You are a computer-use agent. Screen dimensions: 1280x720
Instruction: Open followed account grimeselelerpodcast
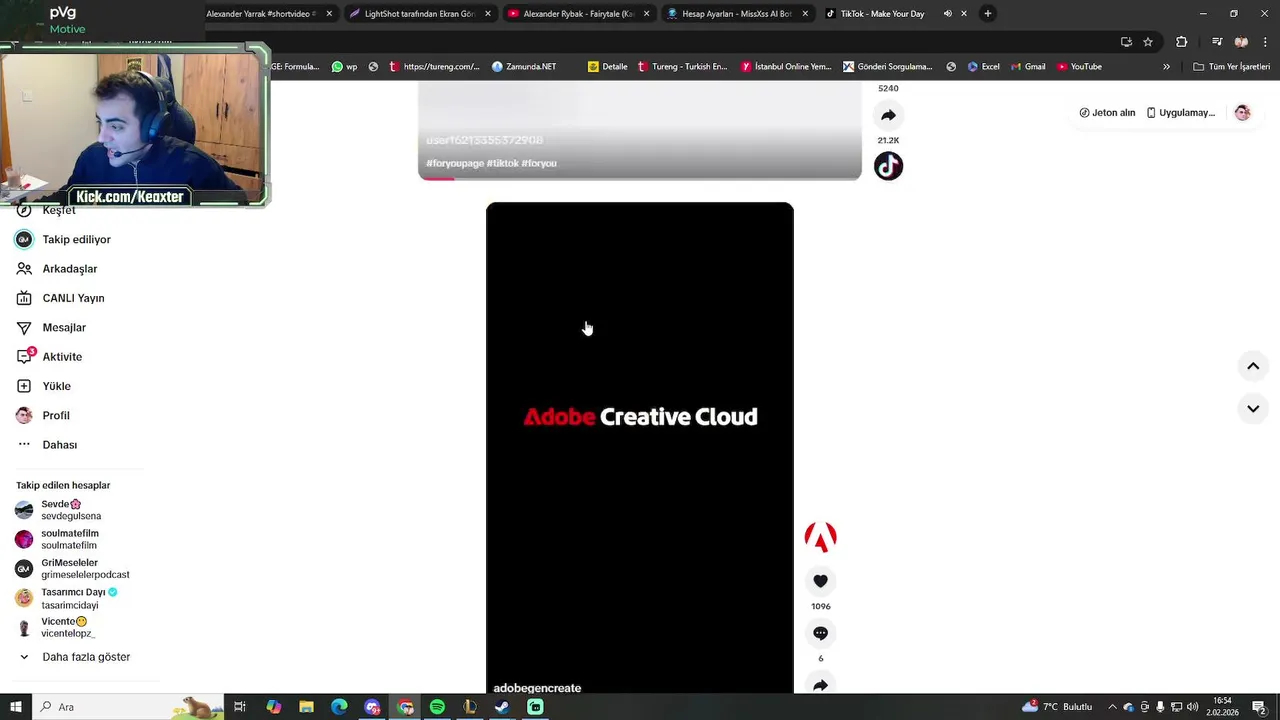pos(72,569)
